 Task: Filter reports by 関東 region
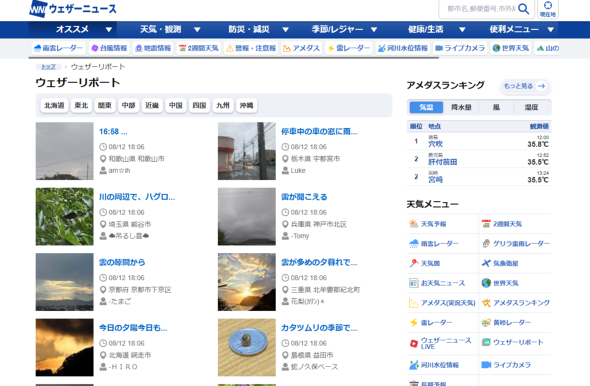(x=105, y=106)
